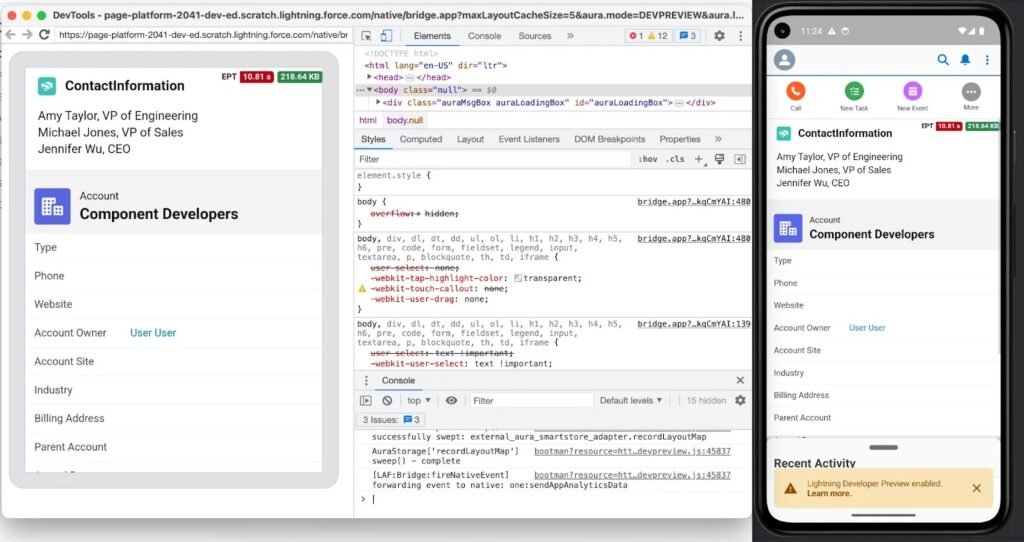Viewport: 1024px width, 542px height.
Task: Click the yellow warning count badge
Action: pyautogui.click(x=658, y=36)
